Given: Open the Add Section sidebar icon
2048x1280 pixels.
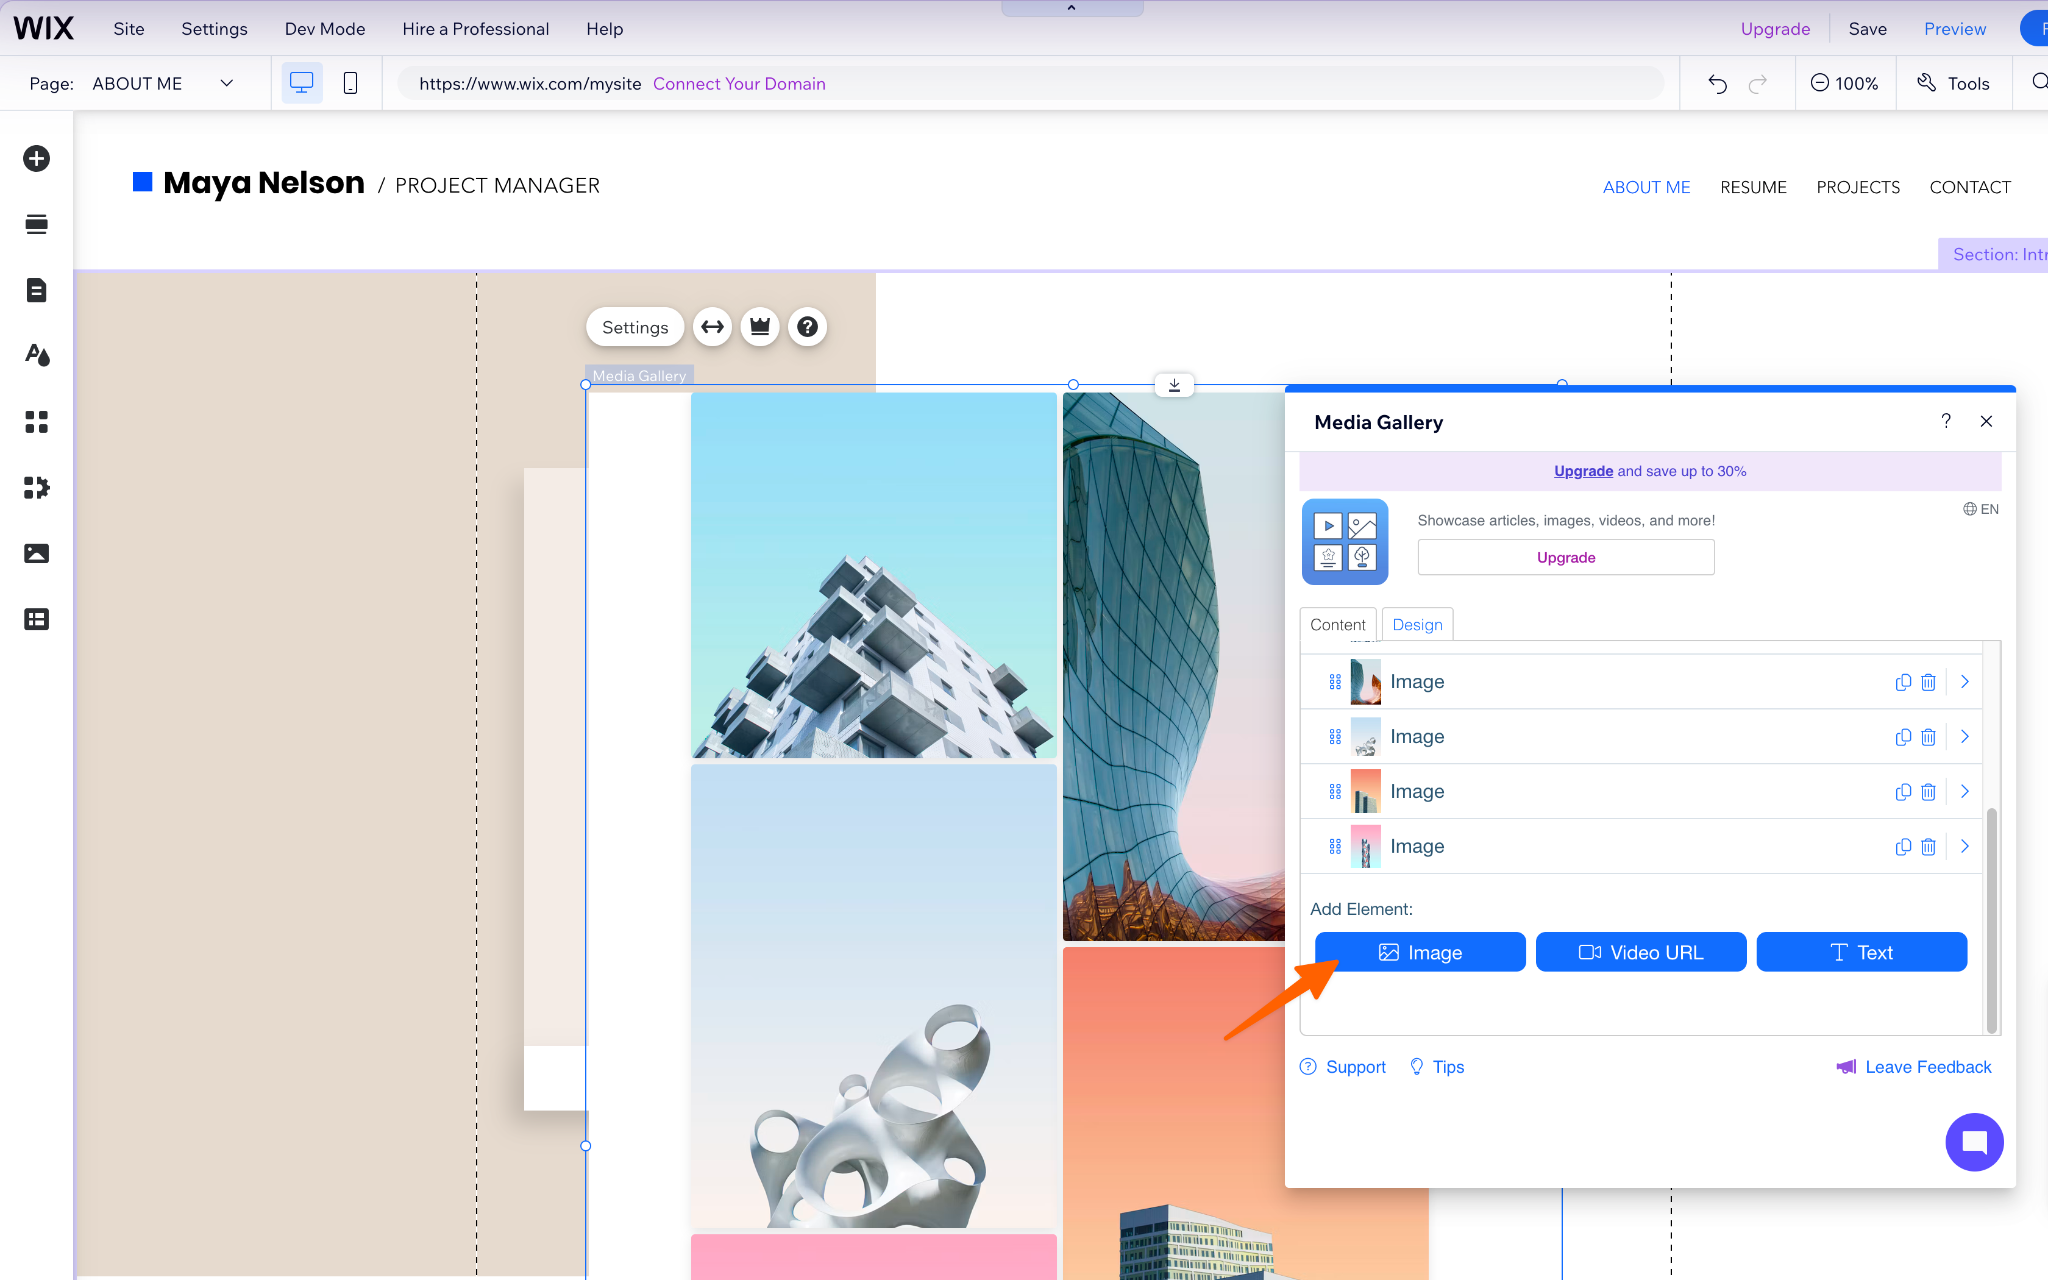Looking at the screenshot, I should point(37,224).
